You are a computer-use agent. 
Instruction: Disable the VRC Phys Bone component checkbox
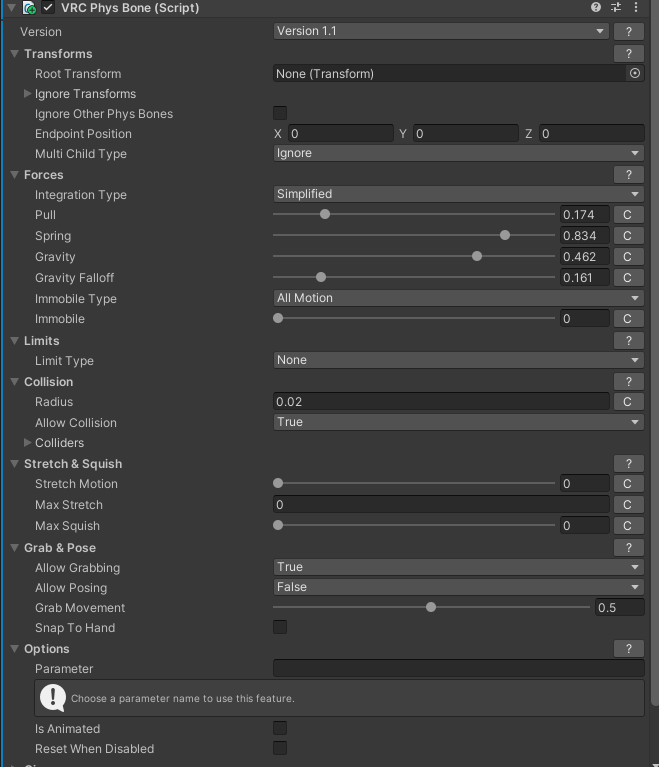click(x=47, y=8)
